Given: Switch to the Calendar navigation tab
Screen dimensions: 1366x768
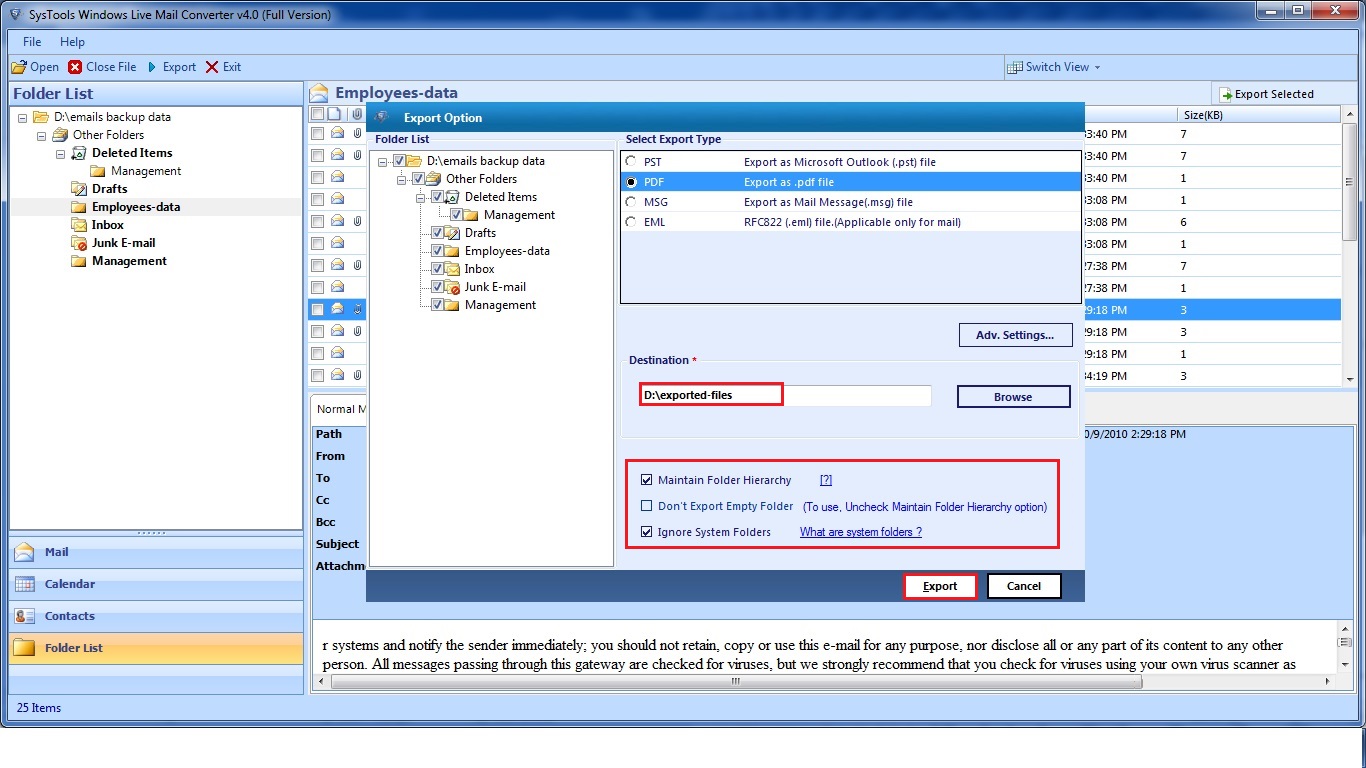Looking at the screenshot, I should (x=156, y=584).
